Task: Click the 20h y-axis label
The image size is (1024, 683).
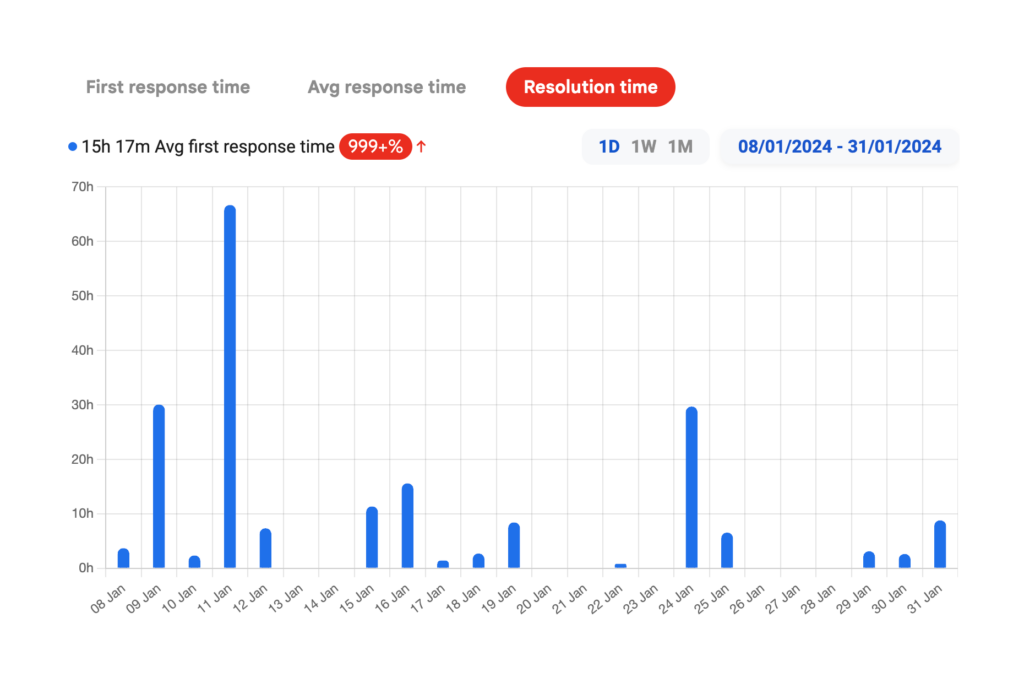Action: [82, 459]
